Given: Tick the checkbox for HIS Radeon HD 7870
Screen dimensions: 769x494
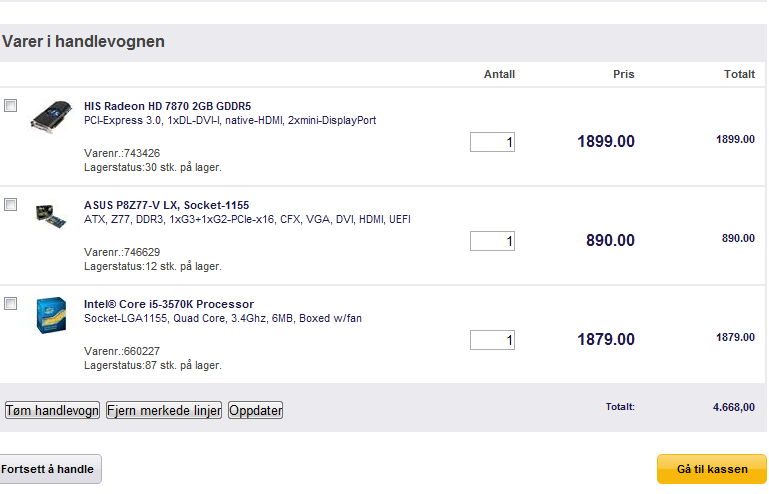Looking at the screenshot, I should (x=11, y=105).
